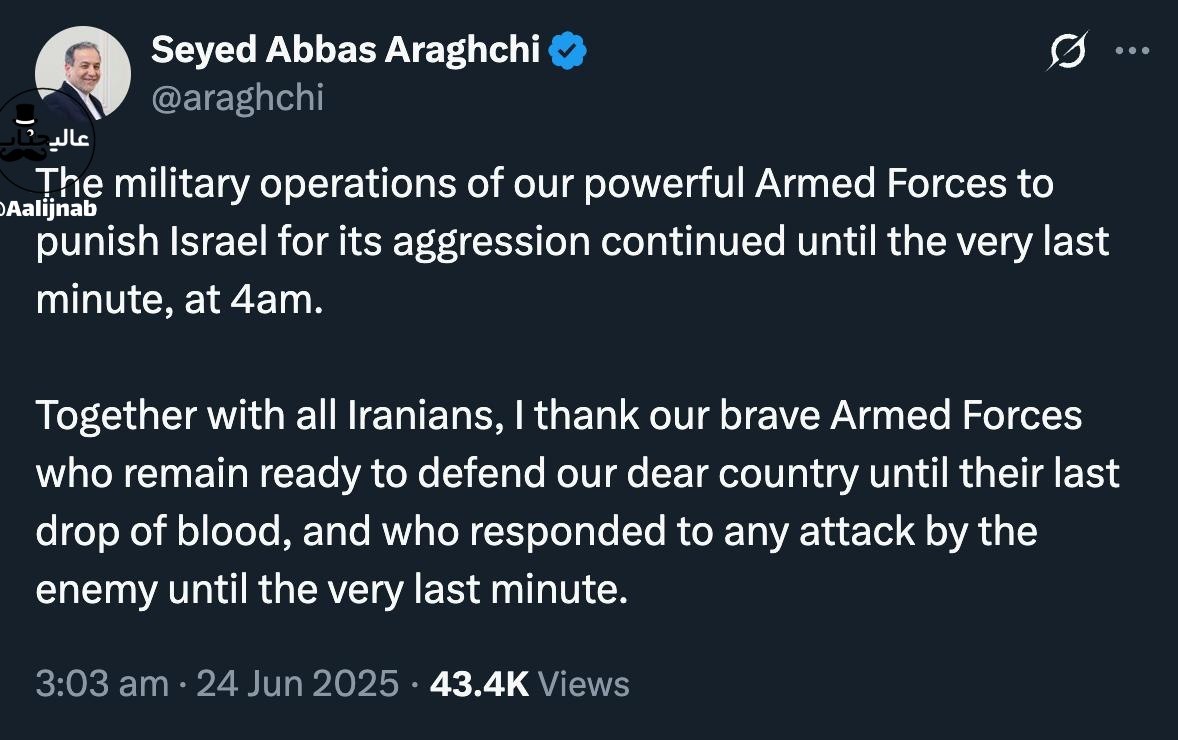Click the Grok slash-circle icon
The image size is (1178, 740).
[1067, 50]
